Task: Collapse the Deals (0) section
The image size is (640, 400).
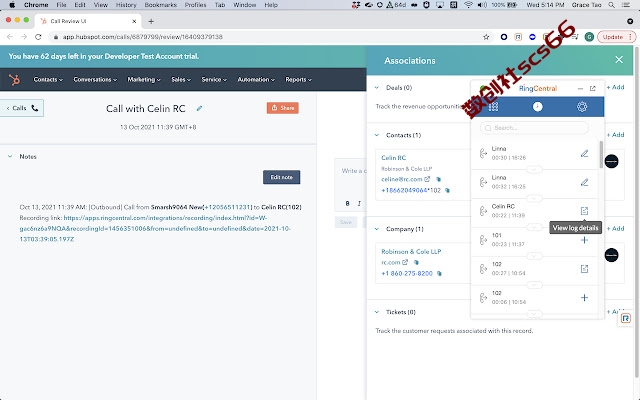Action: [377, 87]
